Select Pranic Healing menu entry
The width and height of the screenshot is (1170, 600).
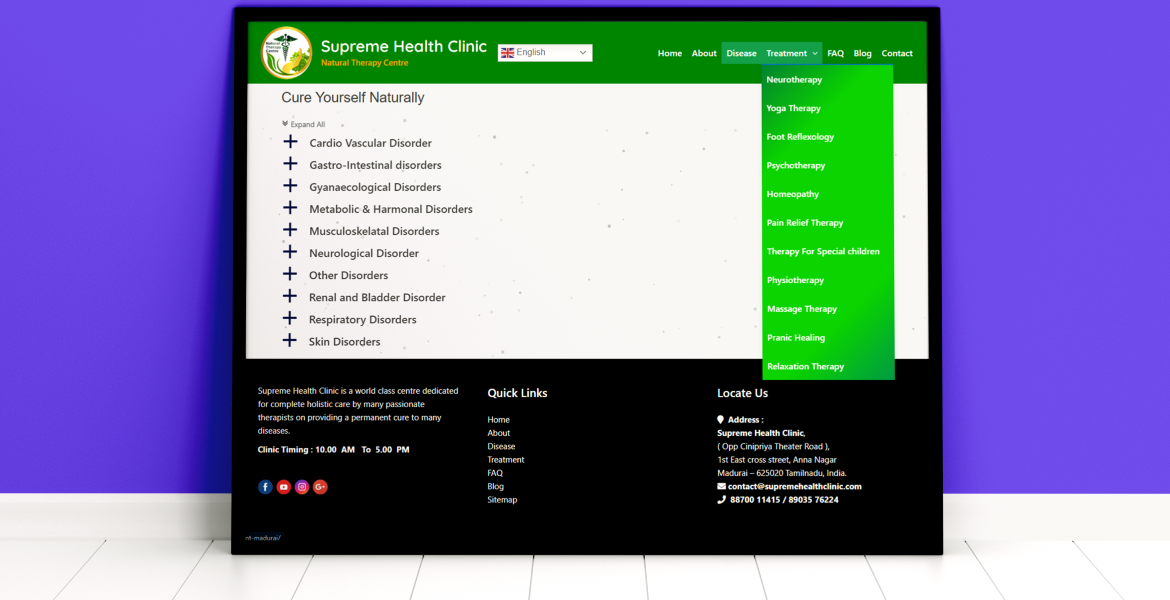tap(796, 338)
